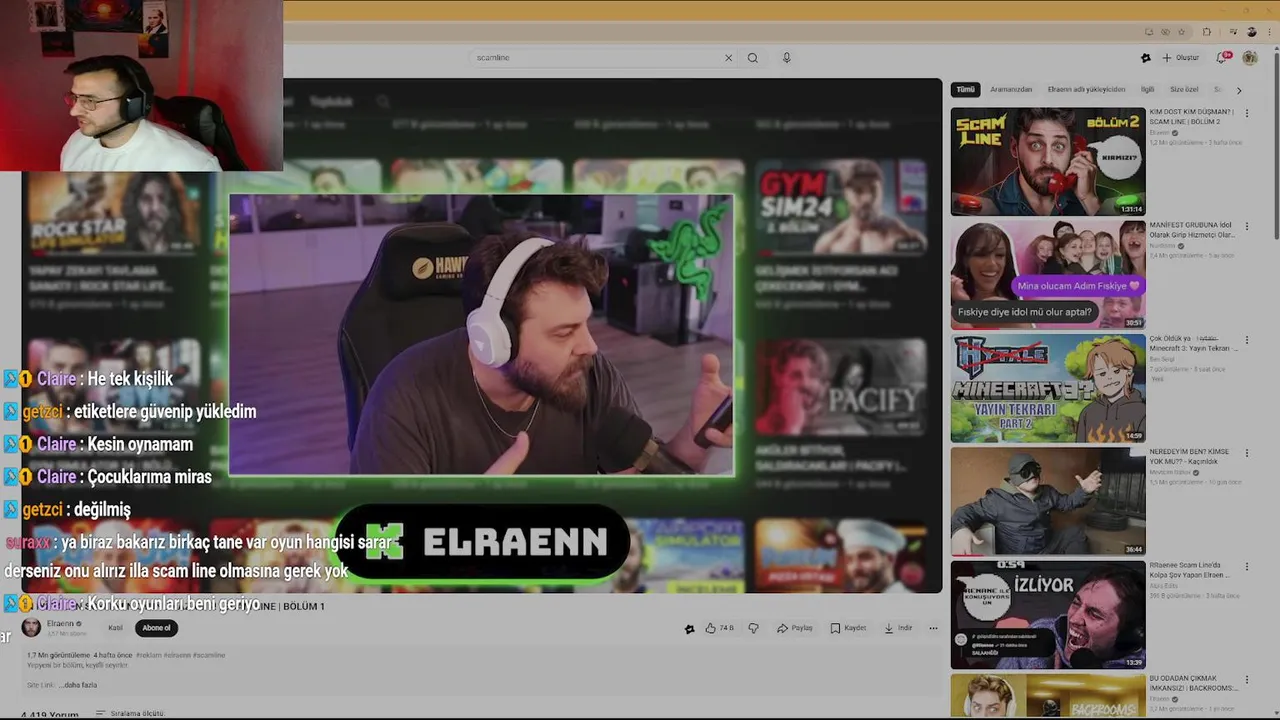This screenshot has height=720, width=1280.
Task: Open Mina olucam Adım Fiskiye thumbnail
Action: [1048, 275]
